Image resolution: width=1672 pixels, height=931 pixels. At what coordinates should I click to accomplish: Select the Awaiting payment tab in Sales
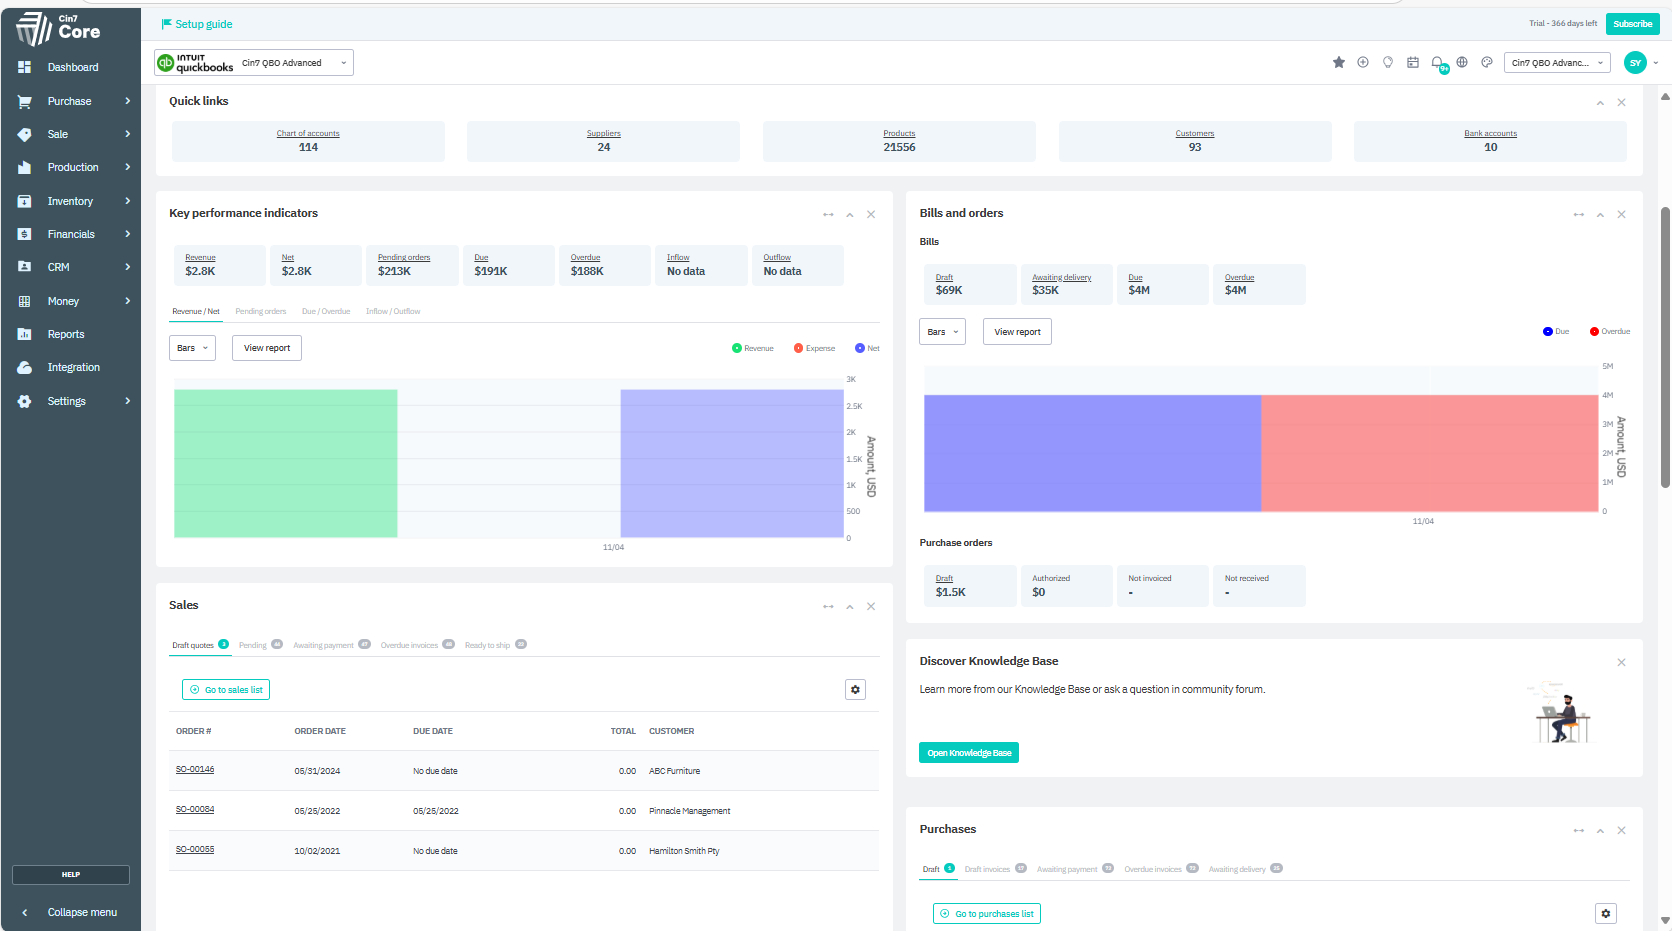coord(331,645)
